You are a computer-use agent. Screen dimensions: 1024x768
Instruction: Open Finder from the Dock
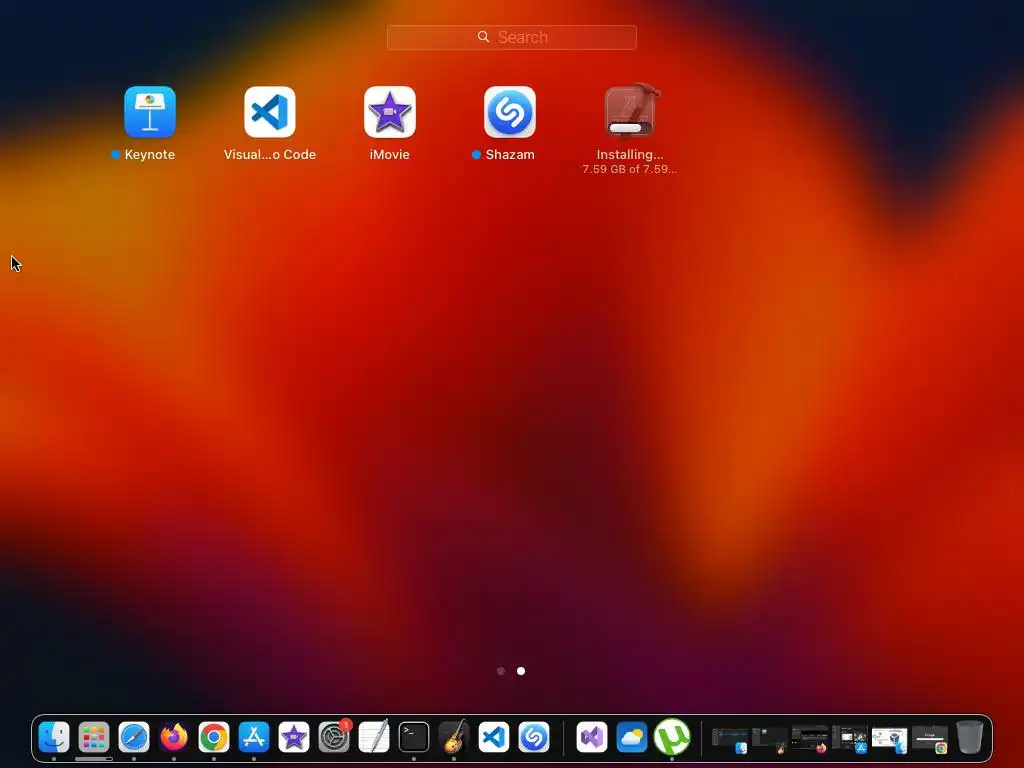pyautogui.click(x=54, y=737)
